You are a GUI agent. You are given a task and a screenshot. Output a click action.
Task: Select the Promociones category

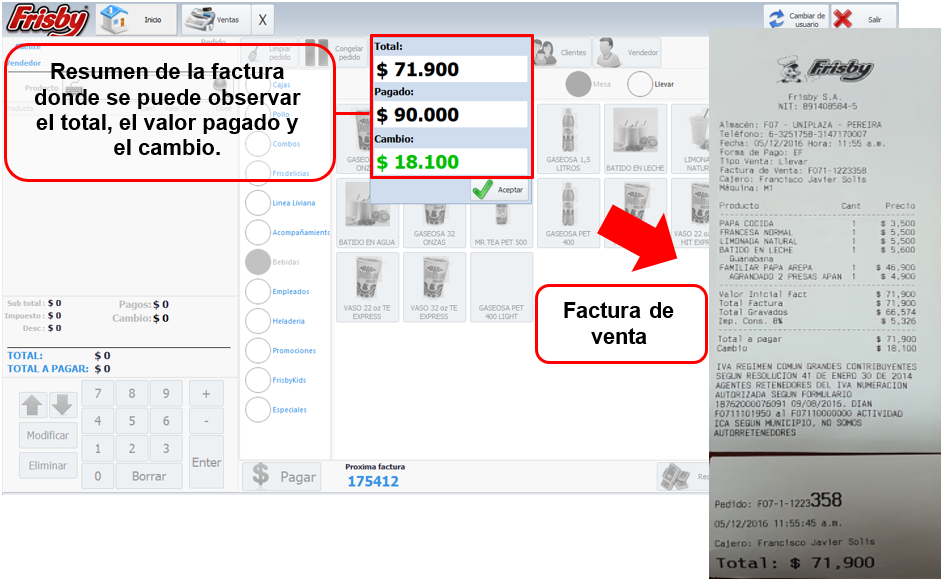(x=258, y=350)
